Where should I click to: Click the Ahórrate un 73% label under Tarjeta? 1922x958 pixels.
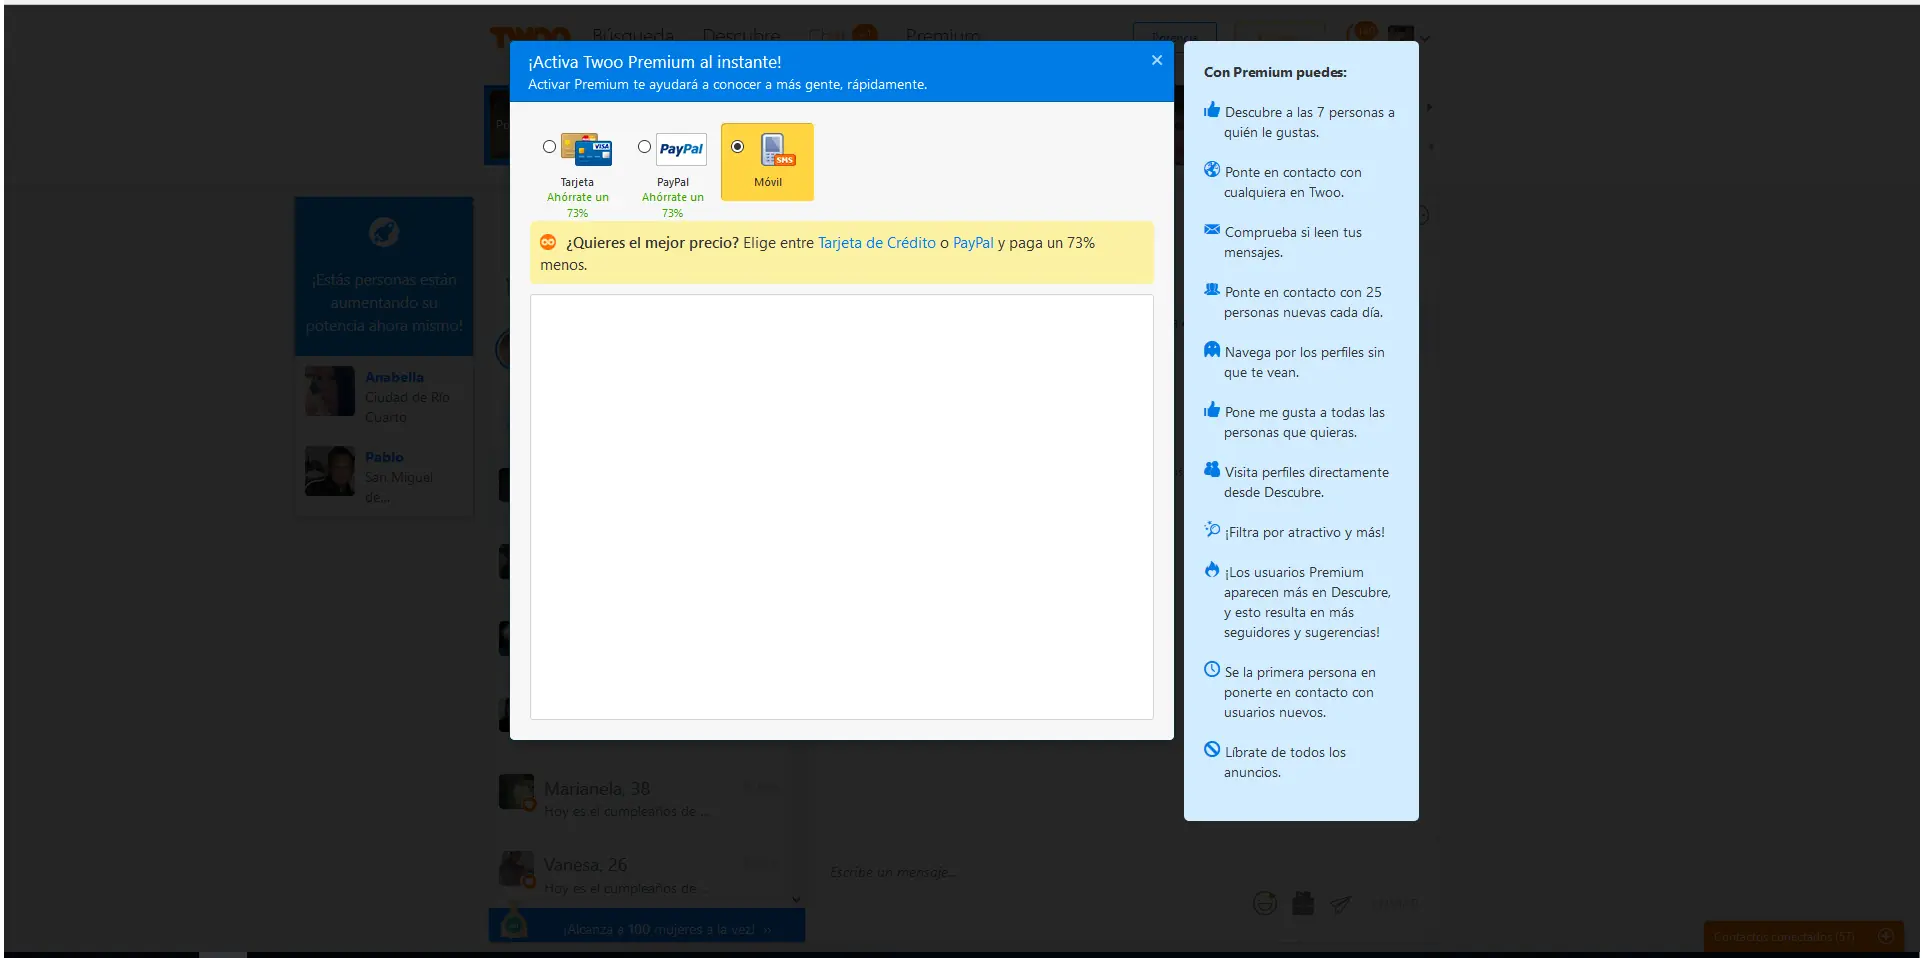point(577,205)
